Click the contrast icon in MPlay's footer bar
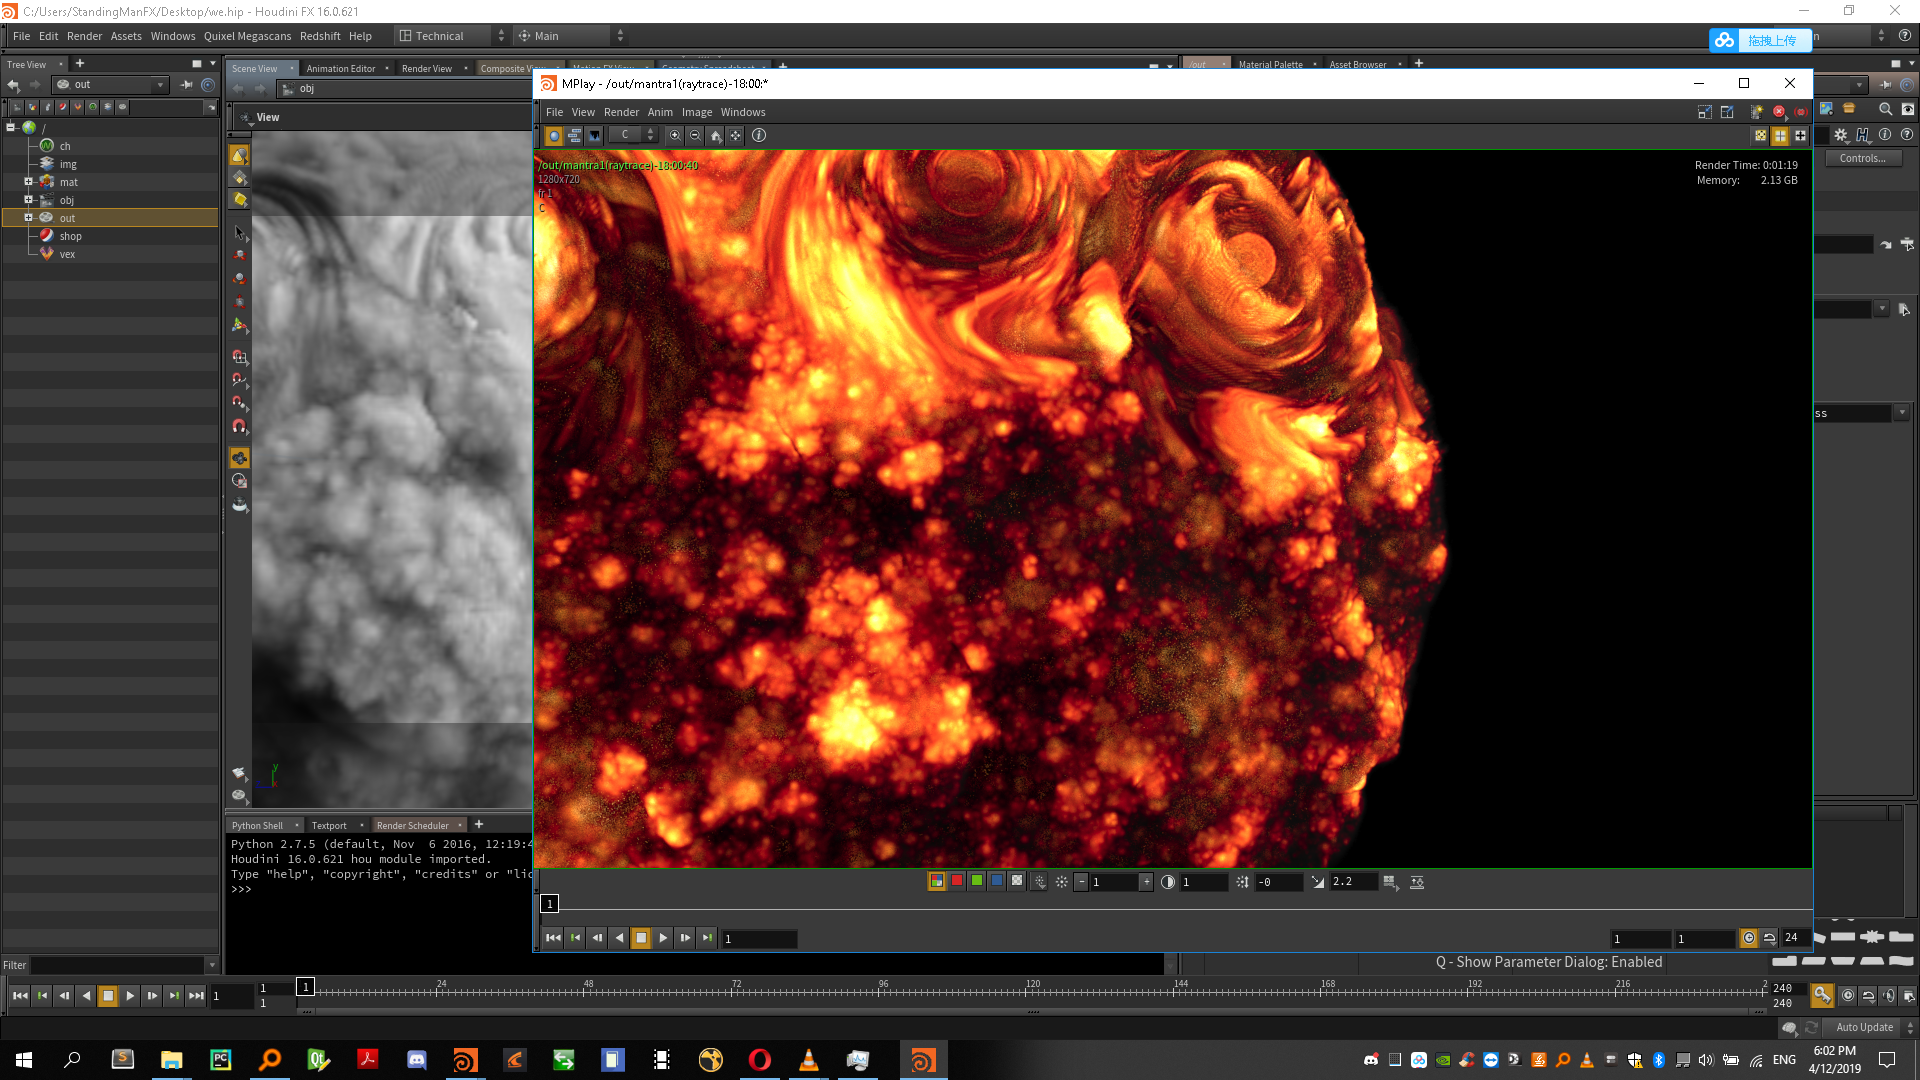Image resolution: width=1920 pixels, height=1080 pixels. (1169, 882)
